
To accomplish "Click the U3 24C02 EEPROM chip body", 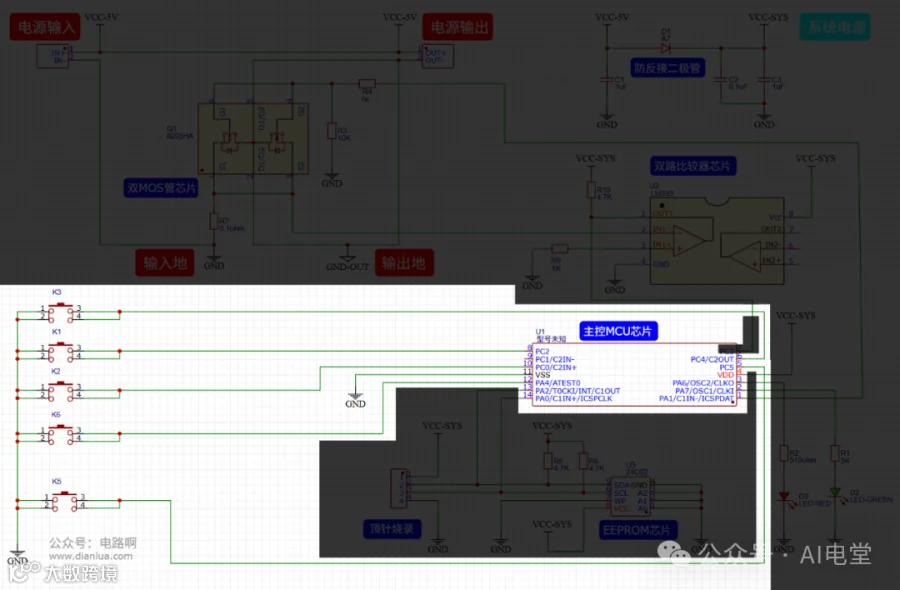I will pos(630,496).
